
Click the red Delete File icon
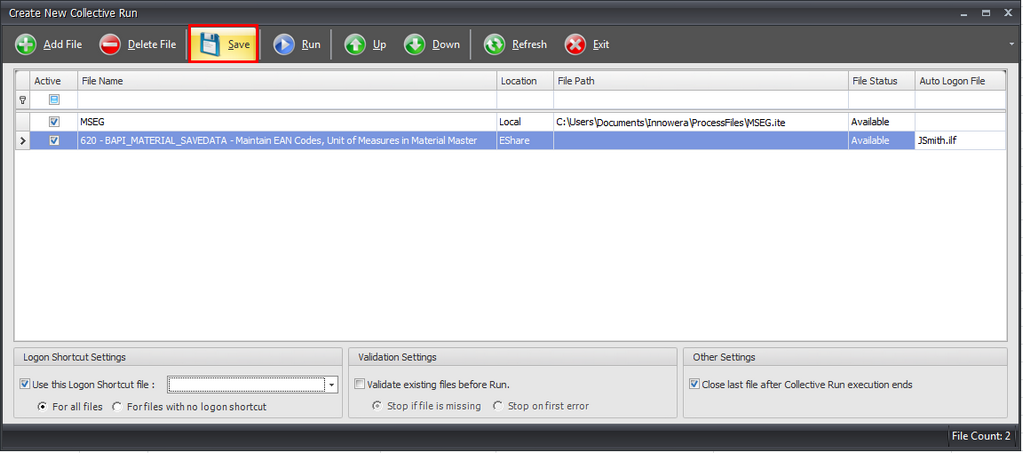(x=110, y=45)
